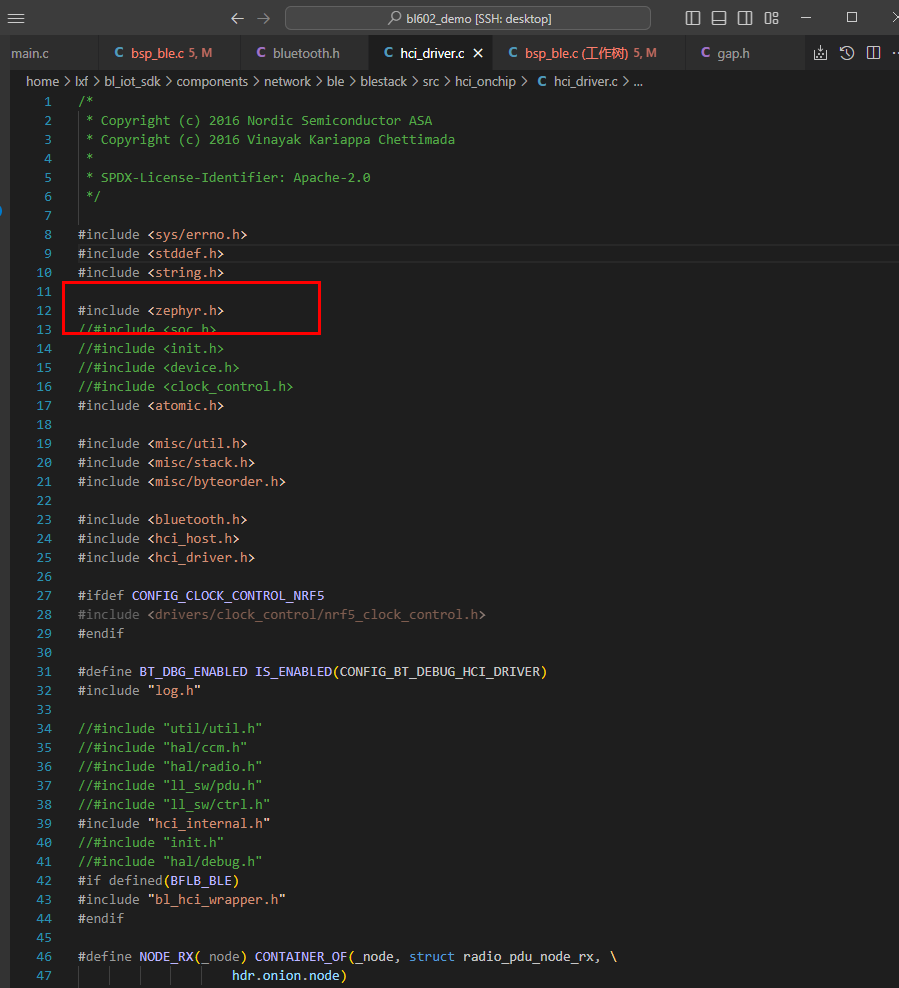Click the text 'SPDX-License-Identifier: Apache-2.0'
The image size is (899, 988).
[x=236, y=178]
